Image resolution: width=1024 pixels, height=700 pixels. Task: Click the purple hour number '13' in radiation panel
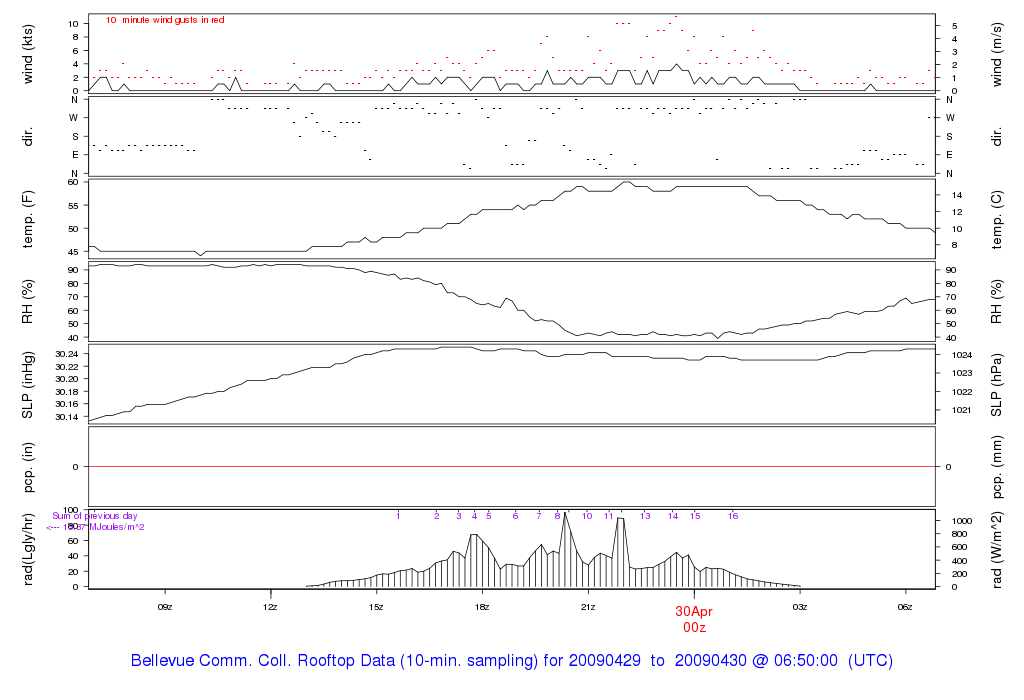[x=645, y=516]
